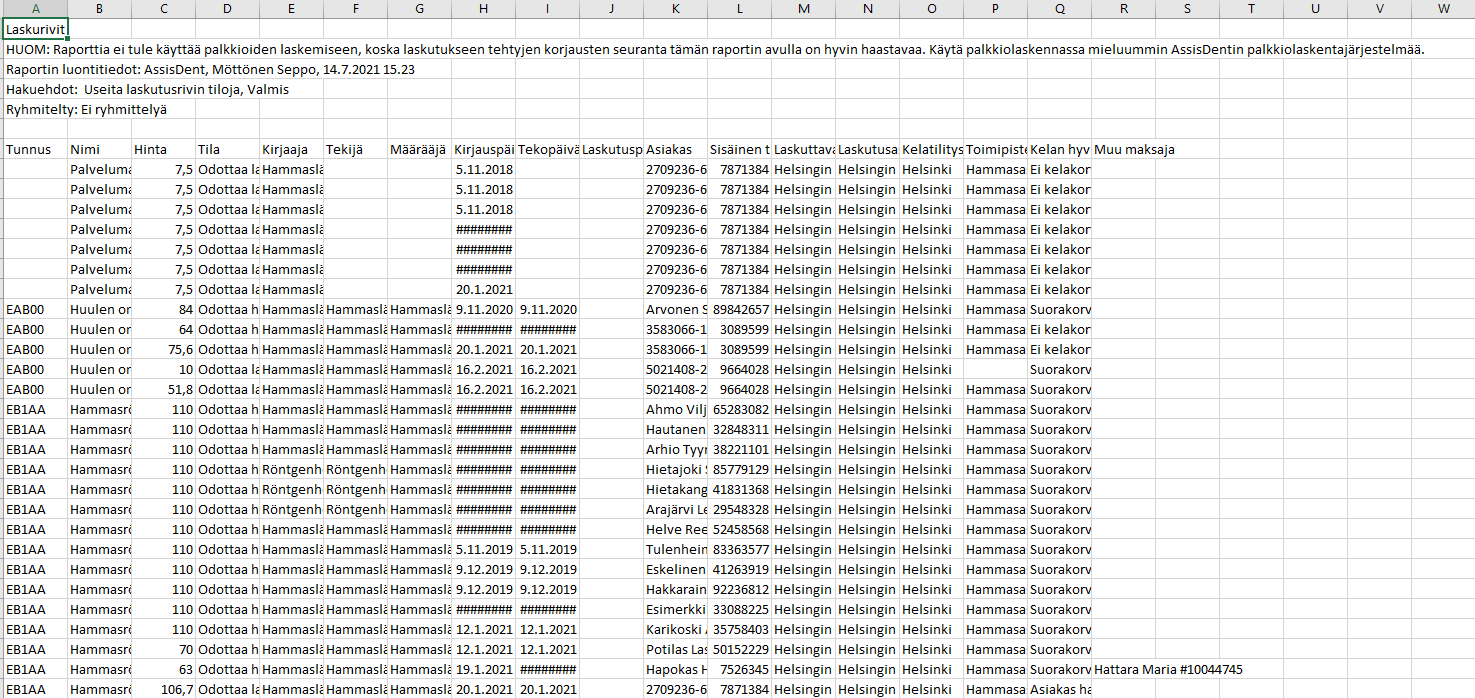The height and width of the screenshot is (698, 1475).
Task: Select the Laskurivit title cell
Action: (x=35, y=29)
